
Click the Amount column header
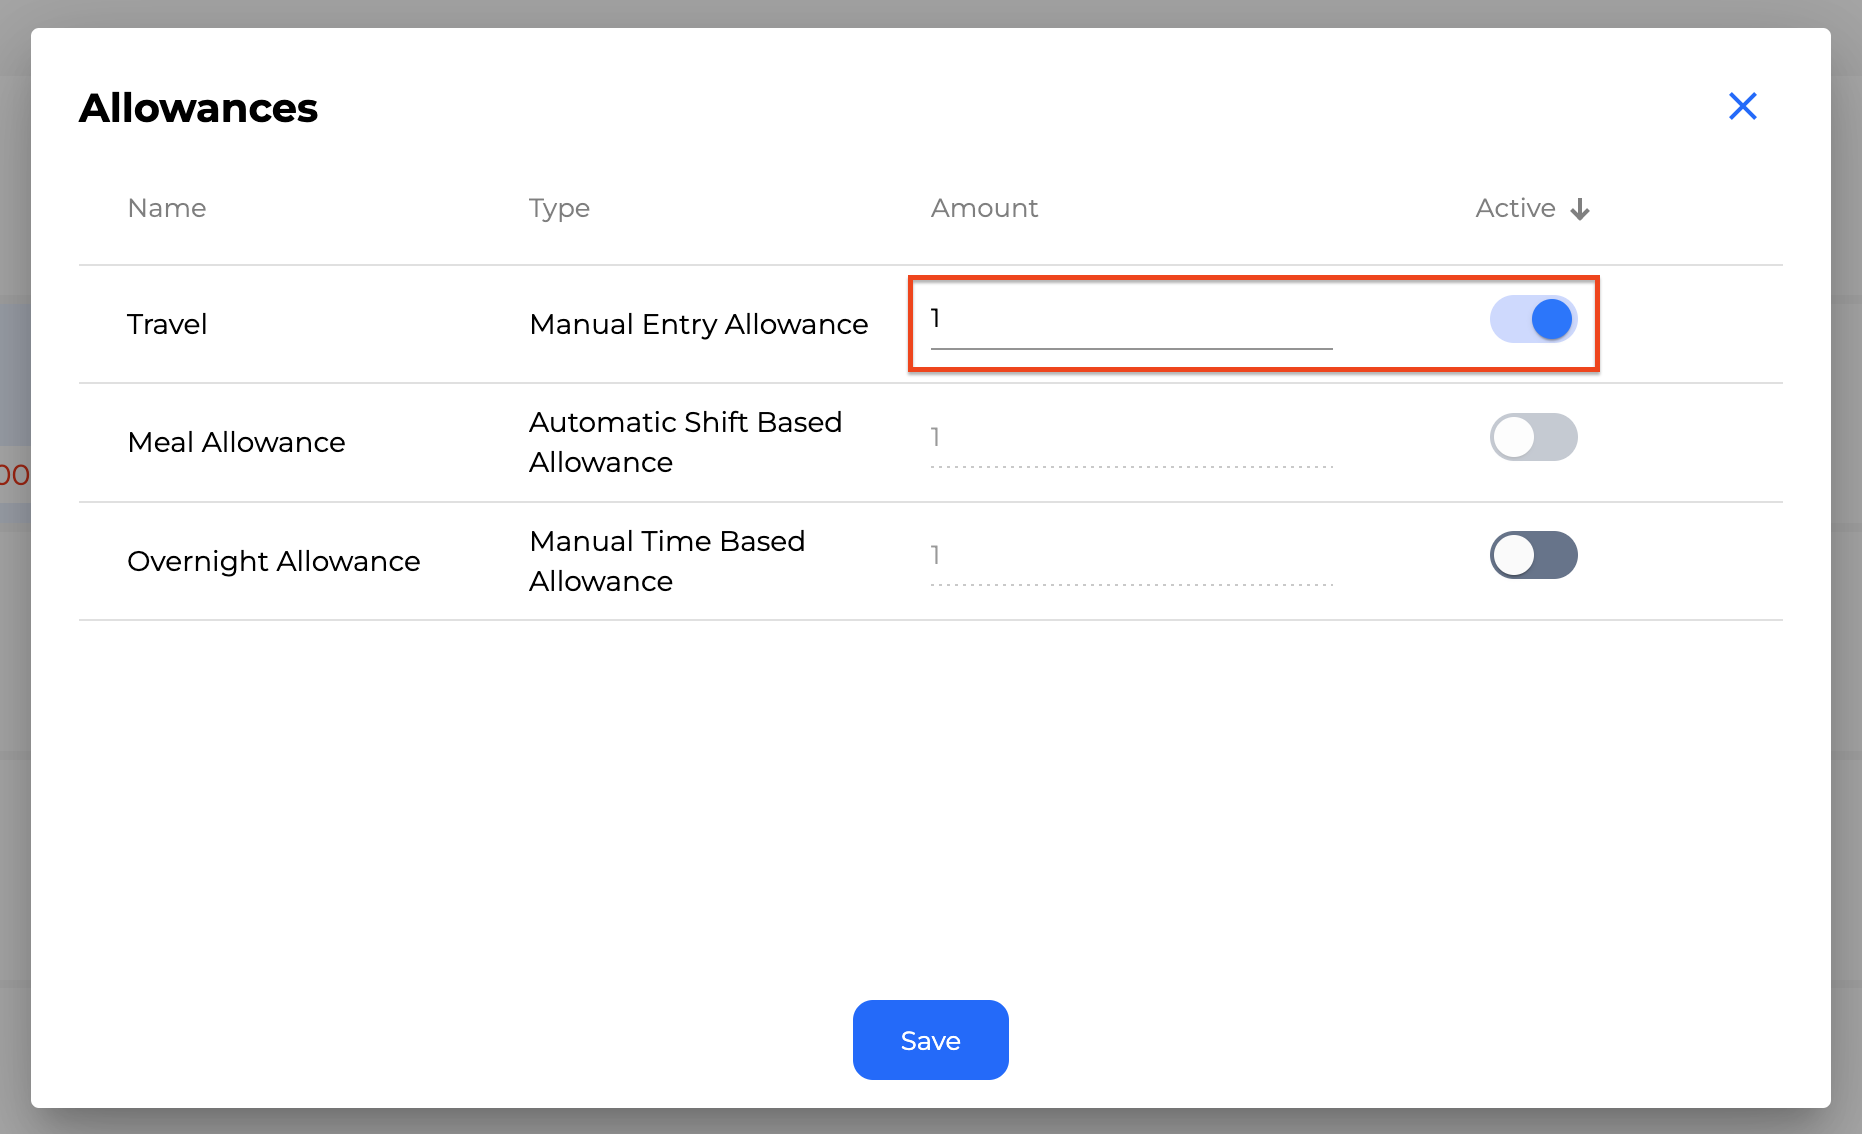pos(984,208)
